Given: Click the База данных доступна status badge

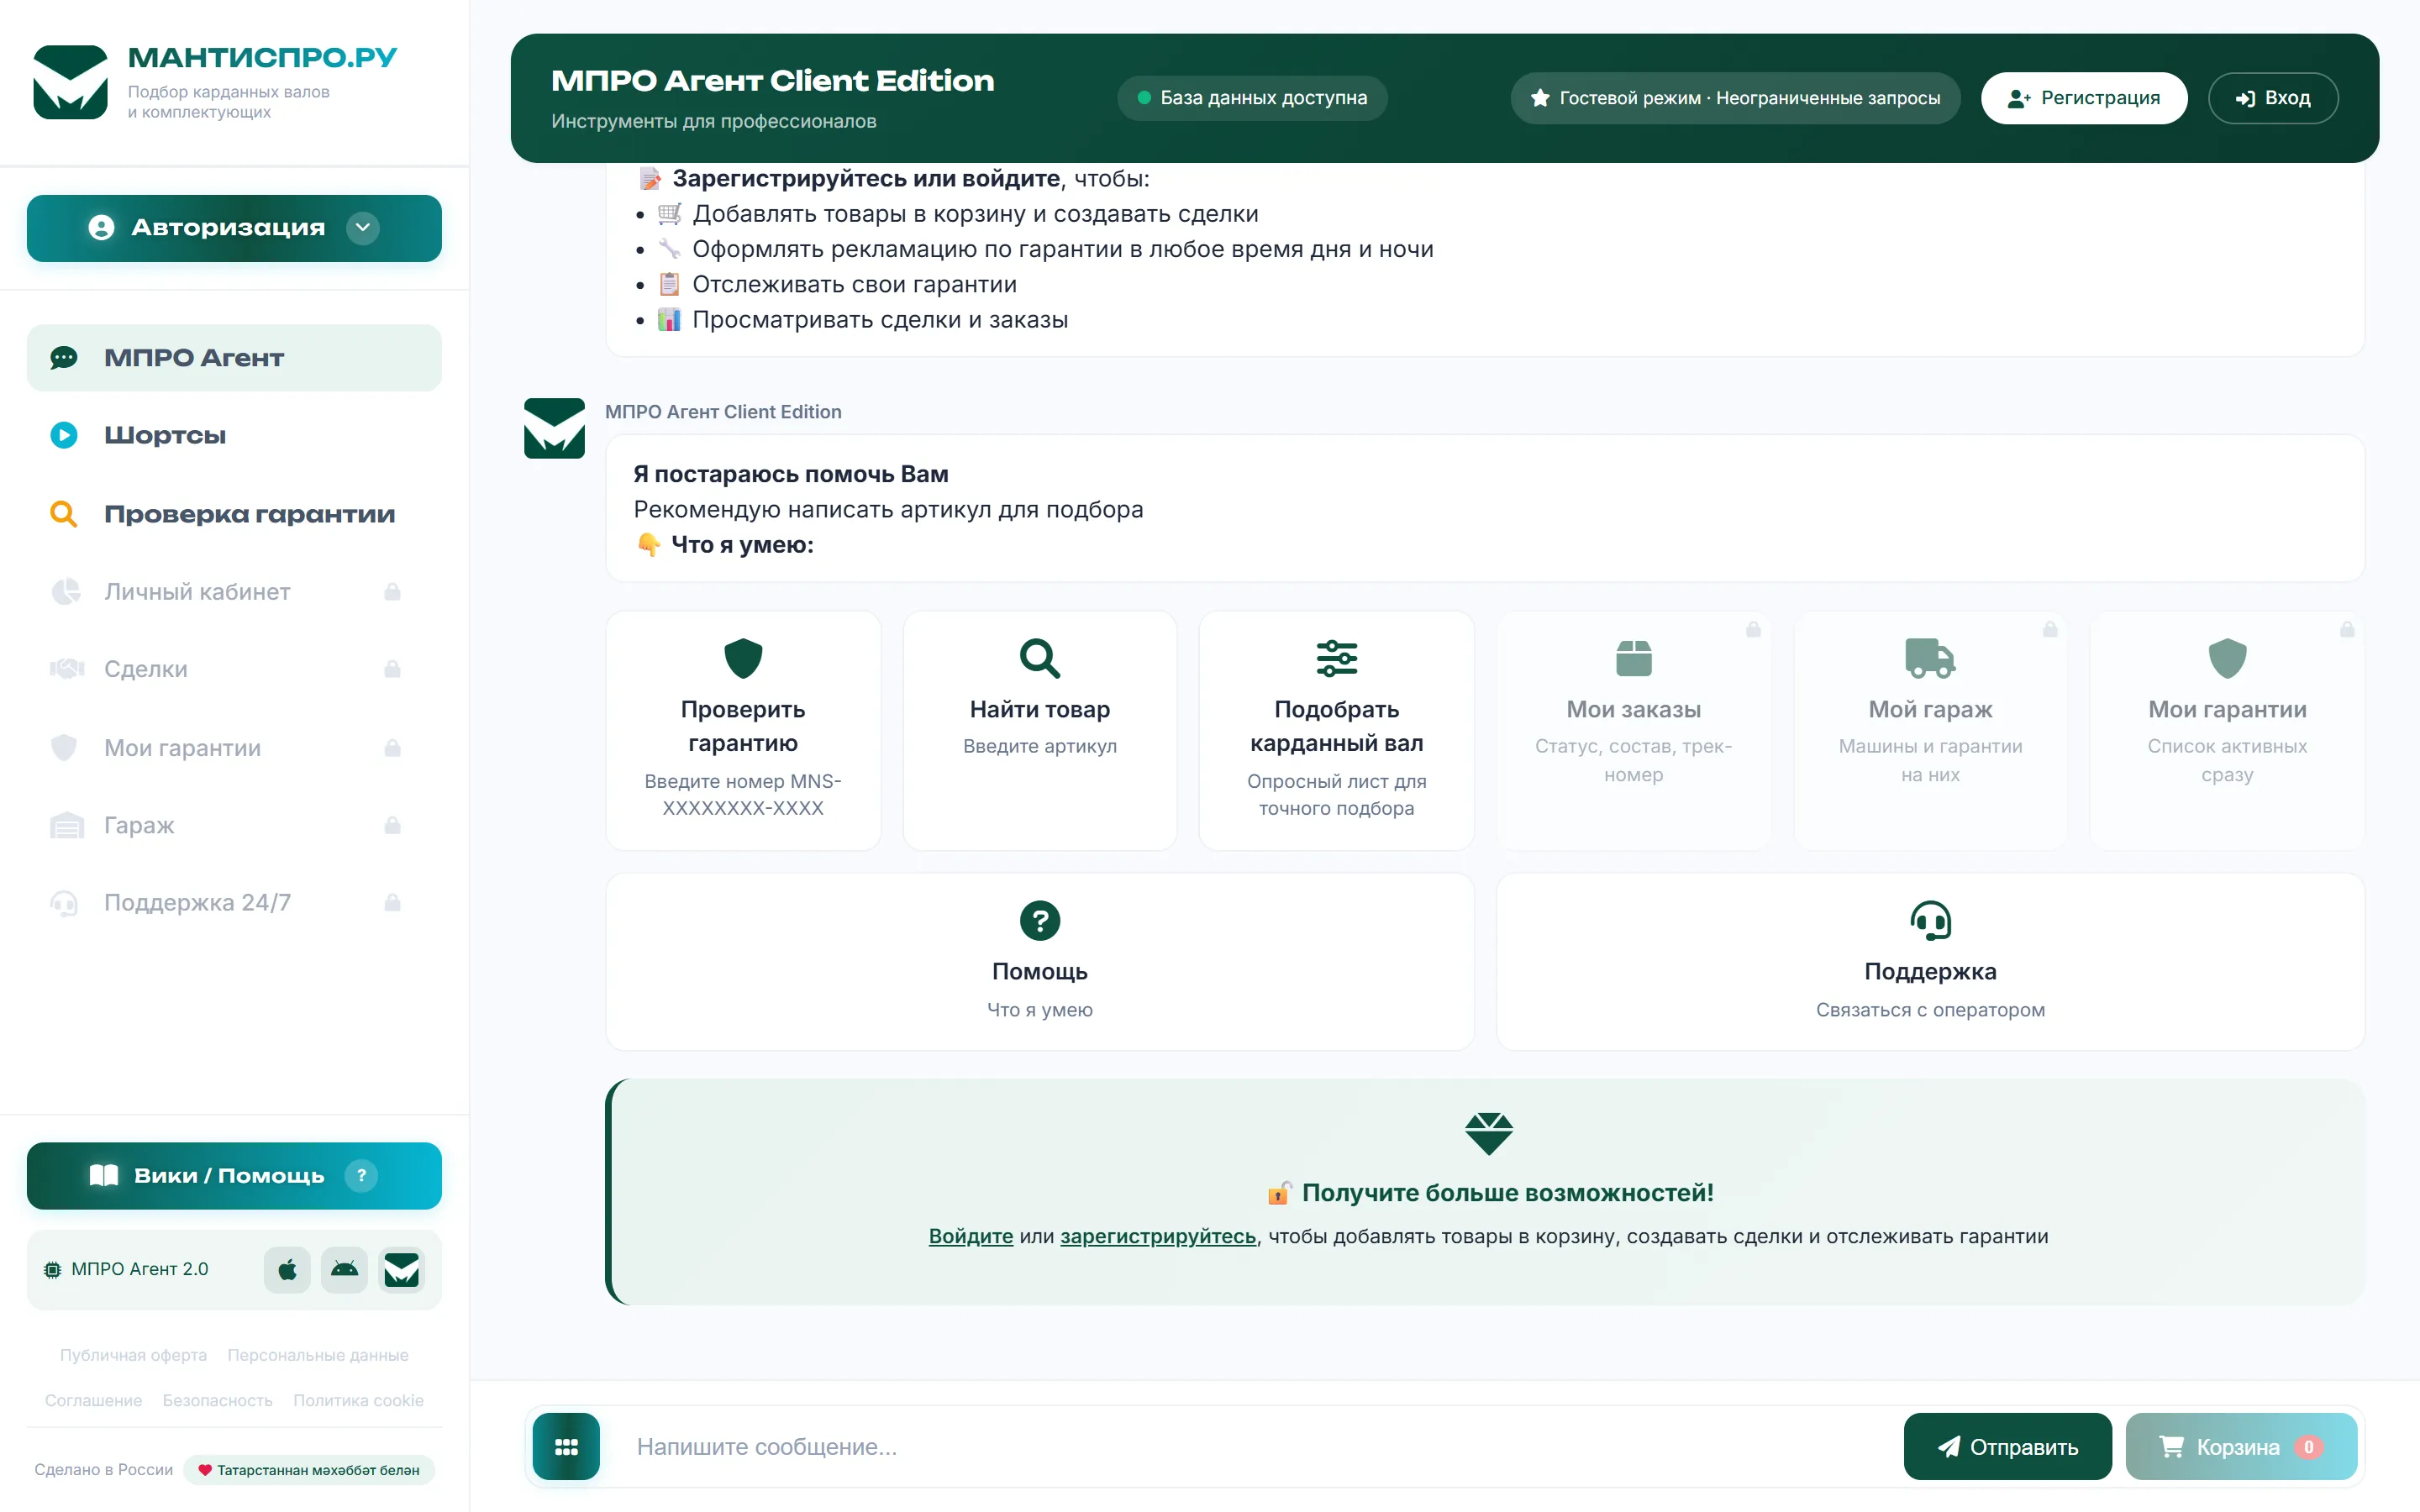Looking at the screenshot, I should [x=1252, y=98].
